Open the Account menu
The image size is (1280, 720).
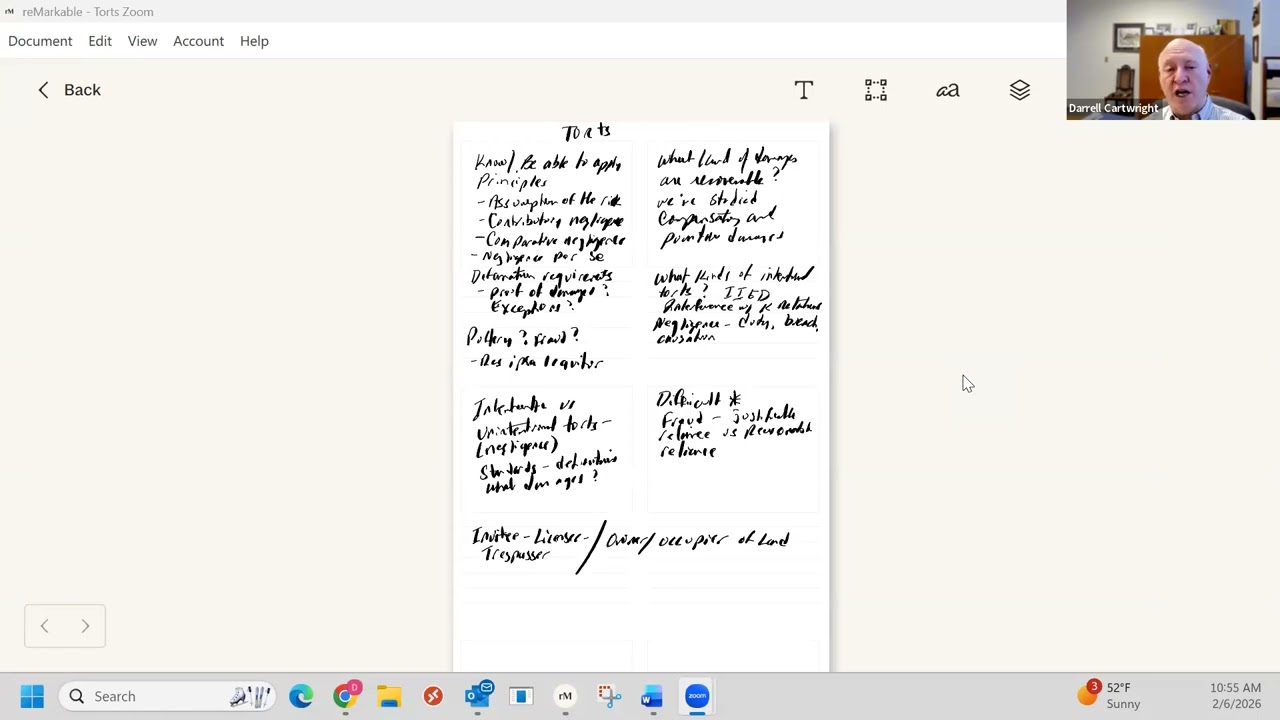198,41
